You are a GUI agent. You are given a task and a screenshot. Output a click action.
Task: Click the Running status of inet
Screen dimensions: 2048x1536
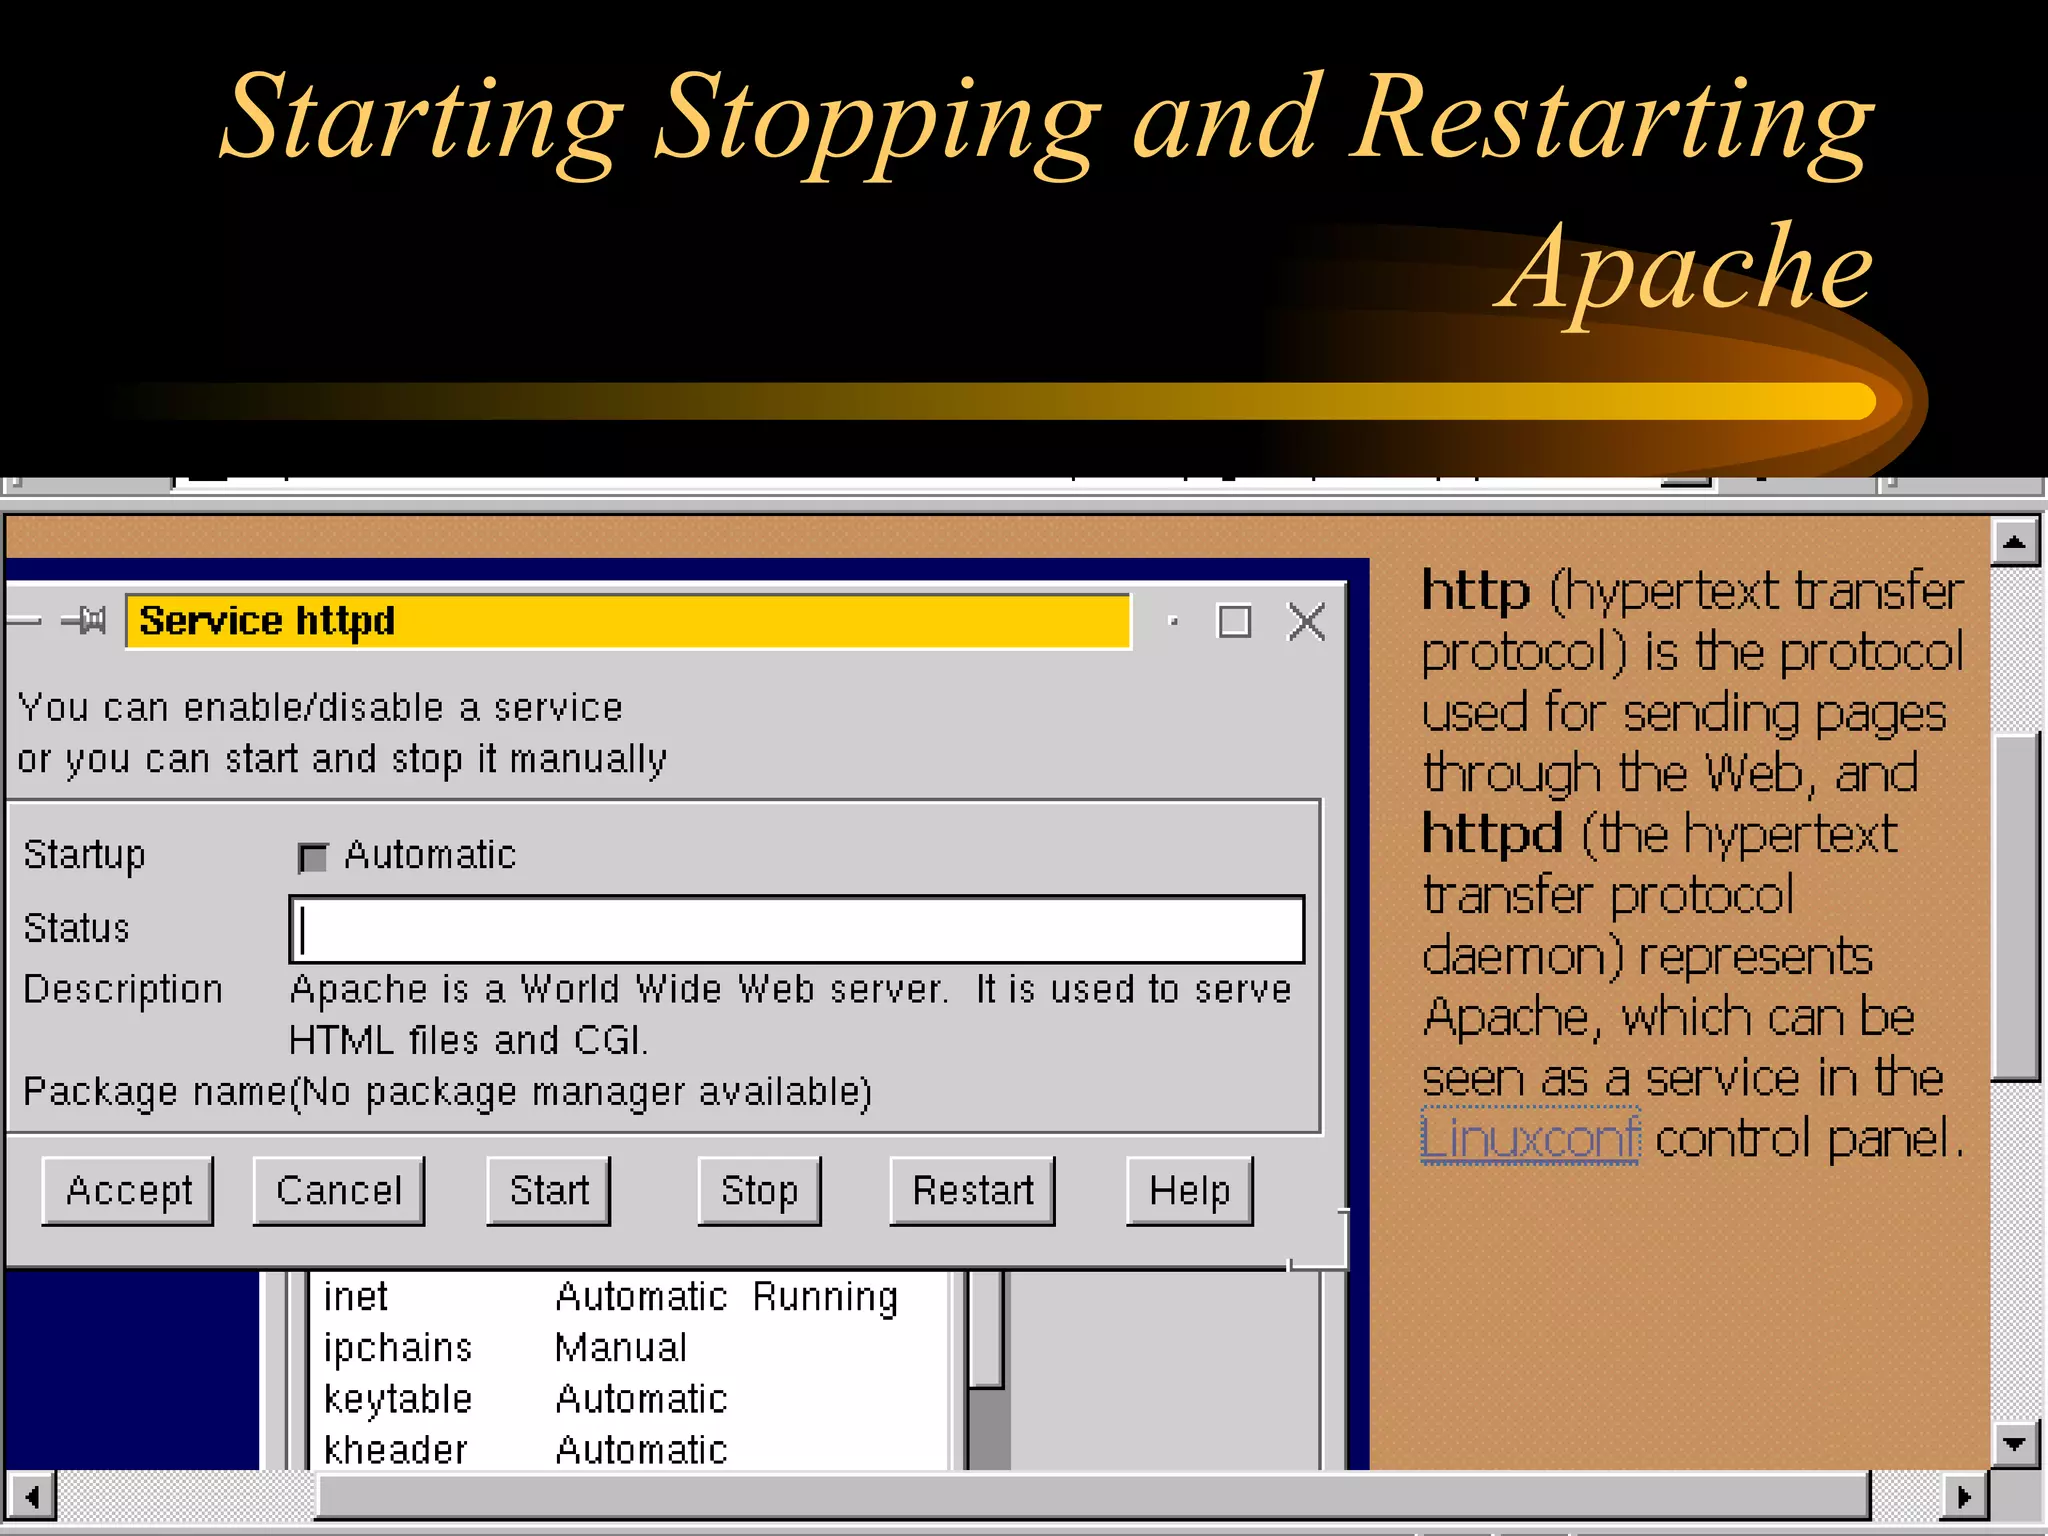(825, 1297)
